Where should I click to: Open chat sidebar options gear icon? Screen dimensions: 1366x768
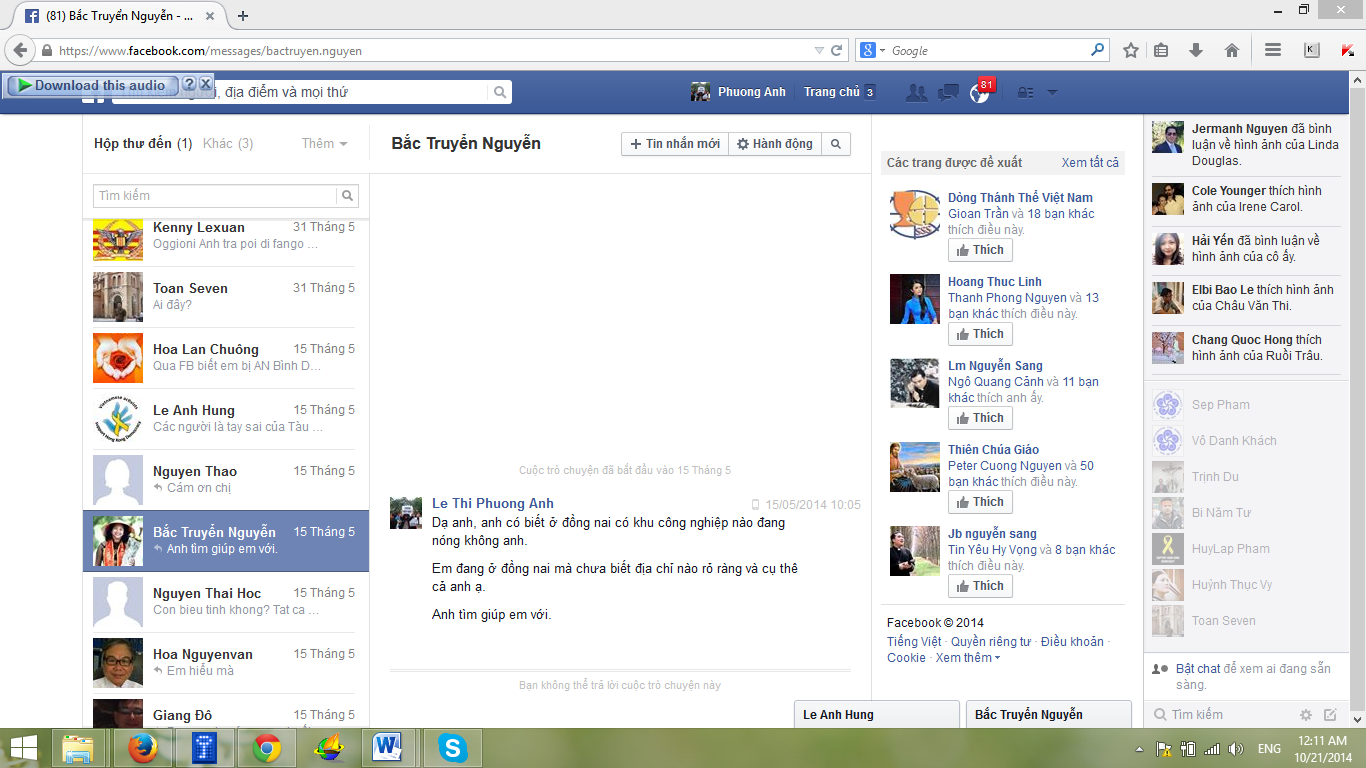[1305, 715]
